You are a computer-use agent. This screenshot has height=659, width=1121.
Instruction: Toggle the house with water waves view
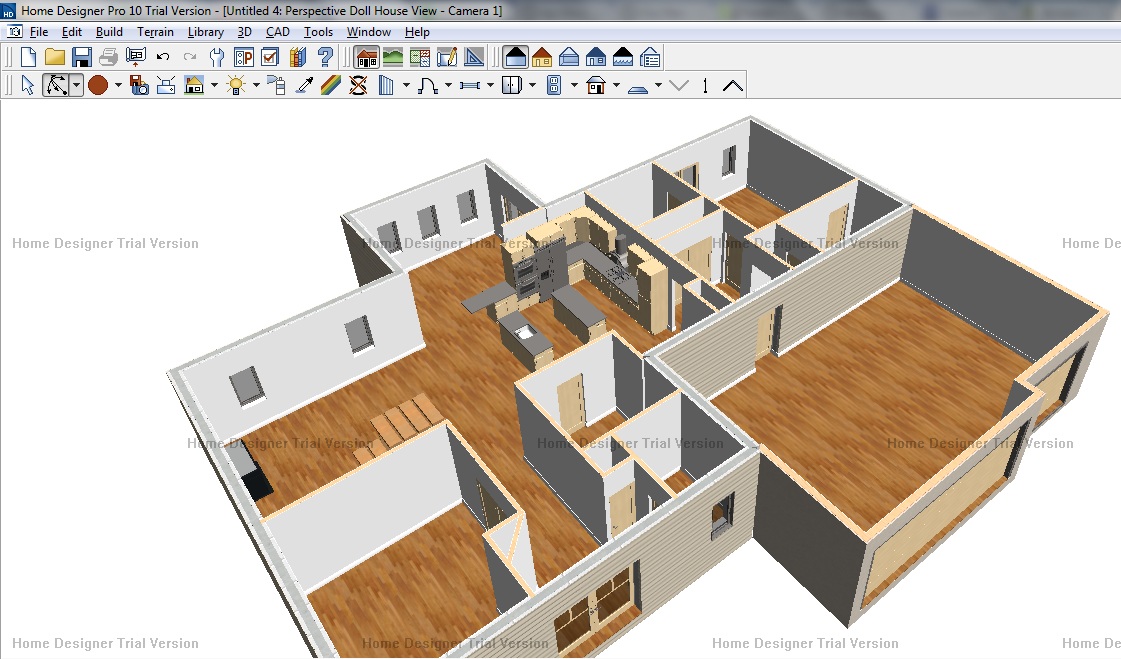(623, 57)
